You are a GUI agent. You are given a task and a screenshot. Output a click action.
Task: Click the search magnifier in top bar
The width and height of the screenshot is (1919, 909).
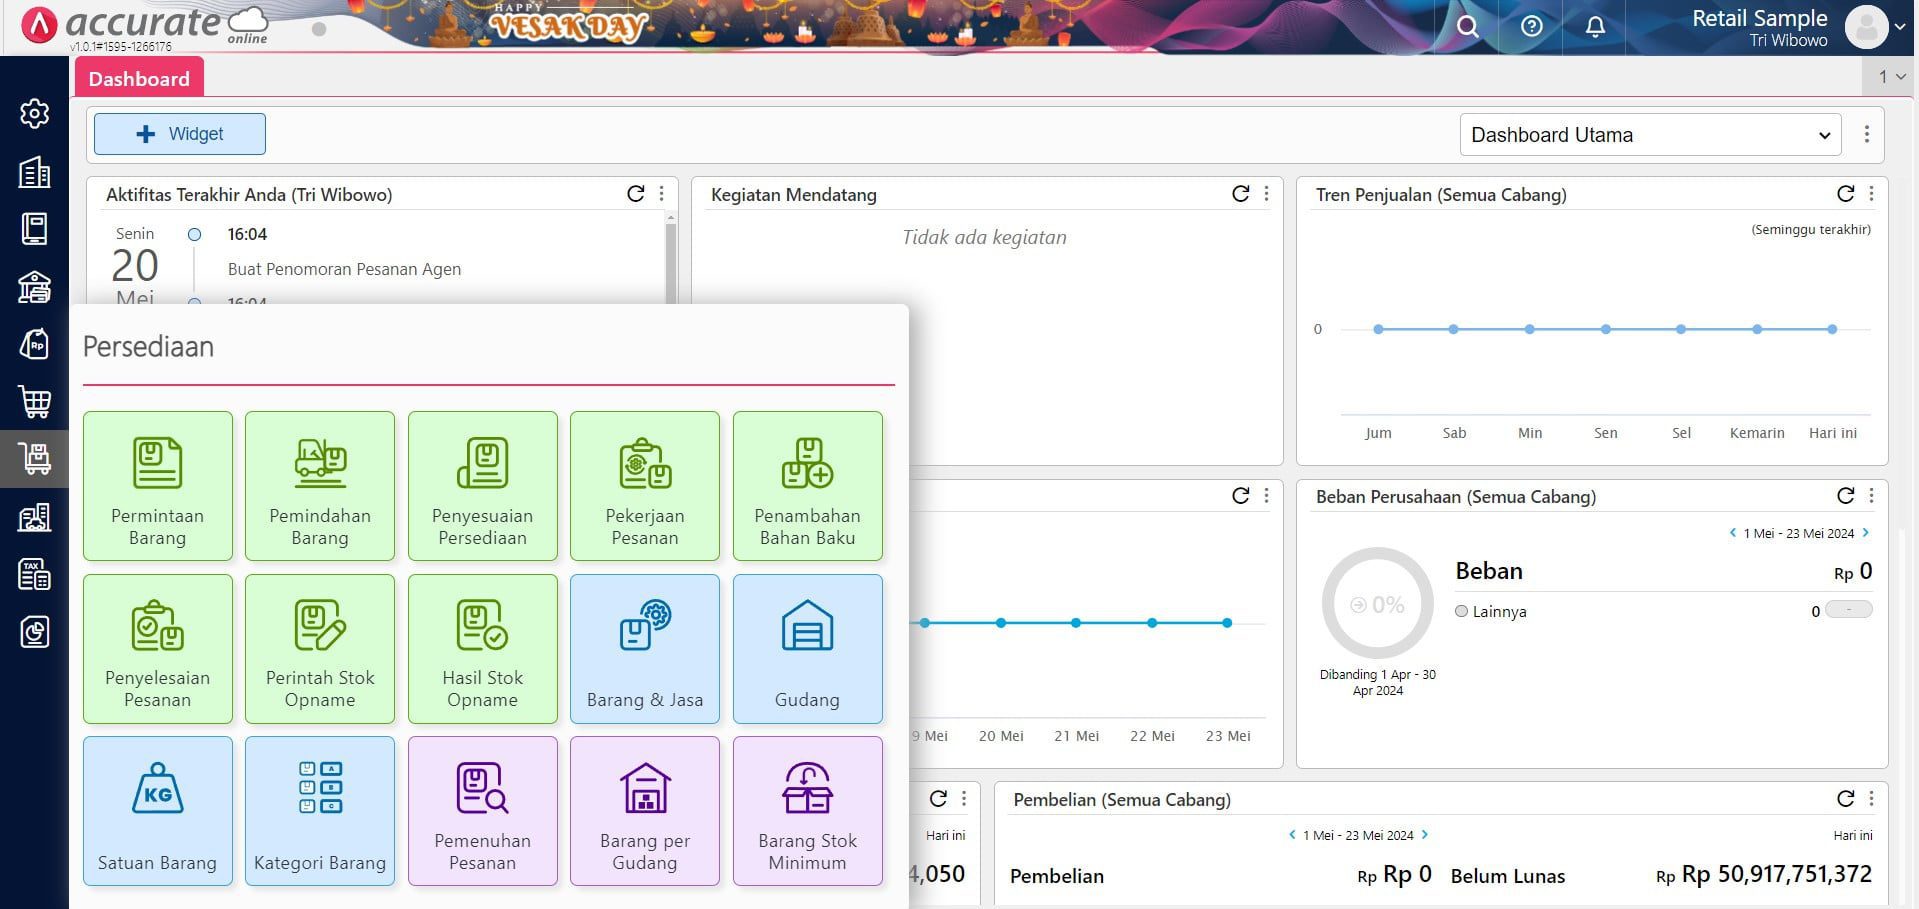pos(1466,27)
